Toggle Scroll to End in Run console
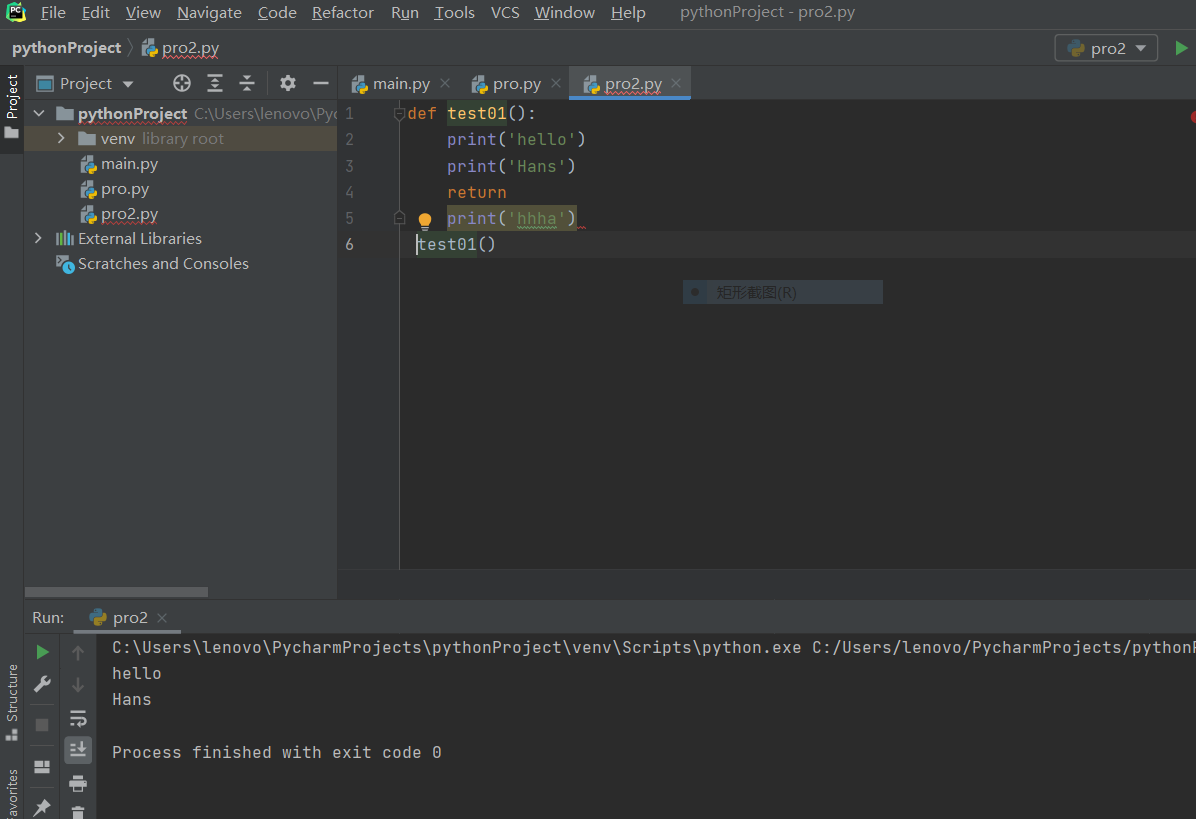The width and height of the screenshot is (1196, 819). click(x=78, y=750)
